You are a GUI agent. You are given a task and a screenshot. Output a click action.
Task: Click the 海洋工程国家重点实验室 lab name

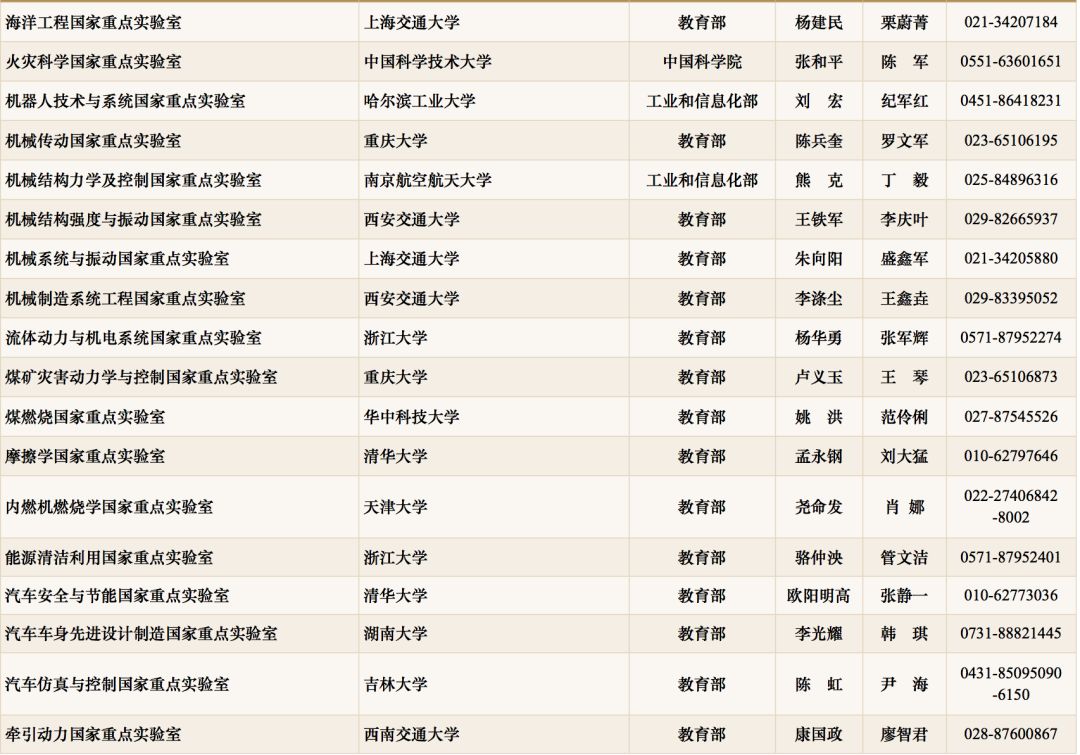click(x=94, y=22)
